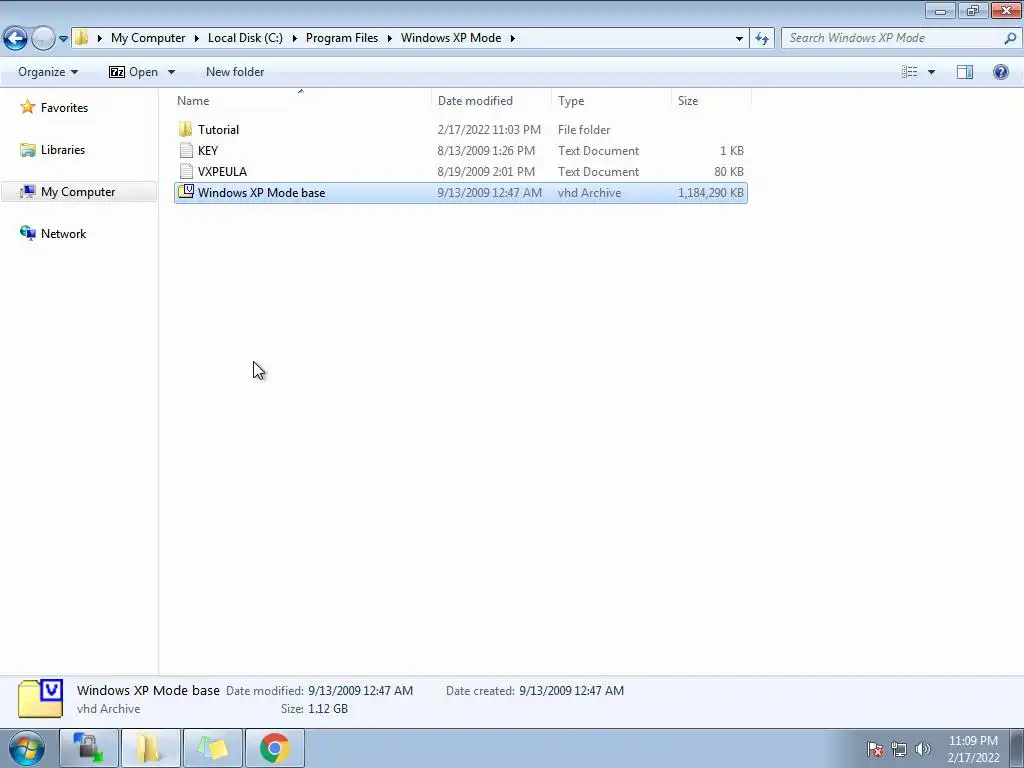Expand the arrow after Local Disk (C:)

294,38
